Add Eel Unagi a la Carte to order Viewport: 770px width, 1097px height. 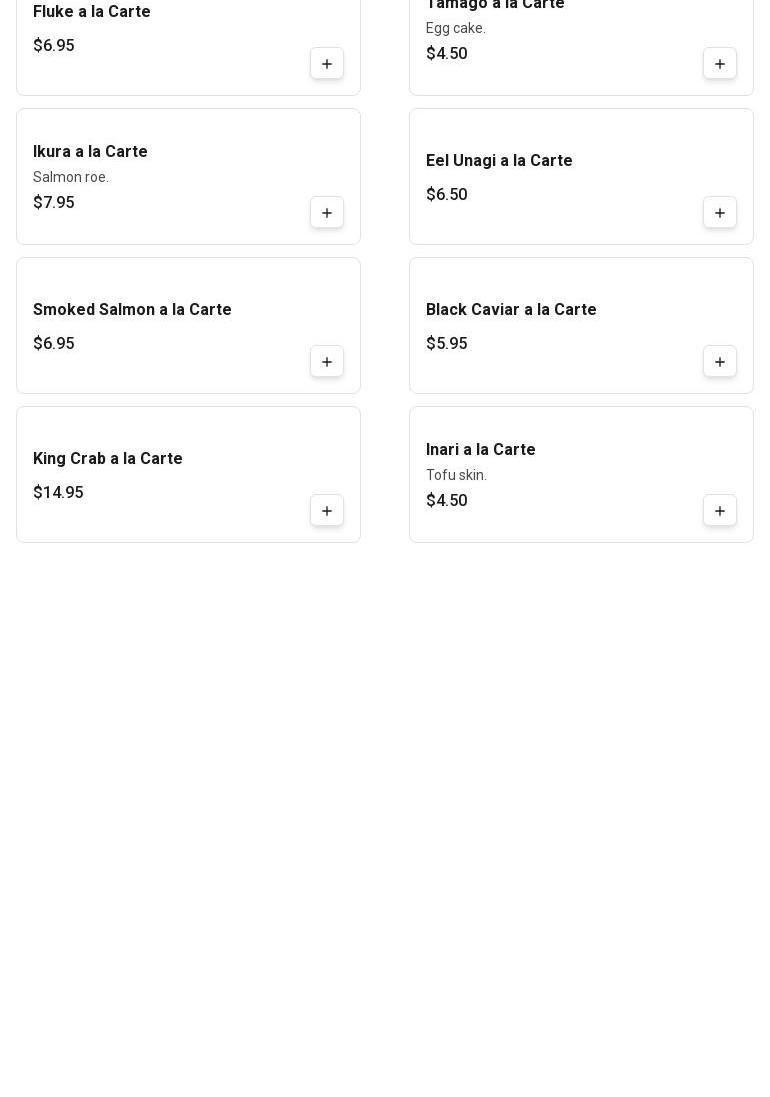(720, 213)
